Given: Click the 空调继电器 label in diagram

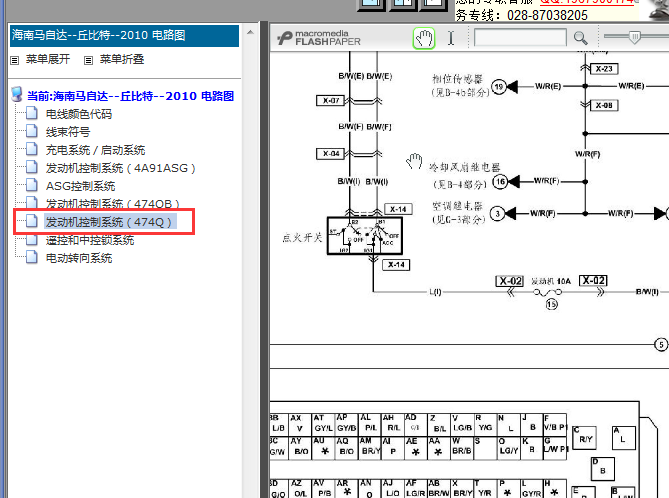Looking at the screenshot, I should 458,206.
